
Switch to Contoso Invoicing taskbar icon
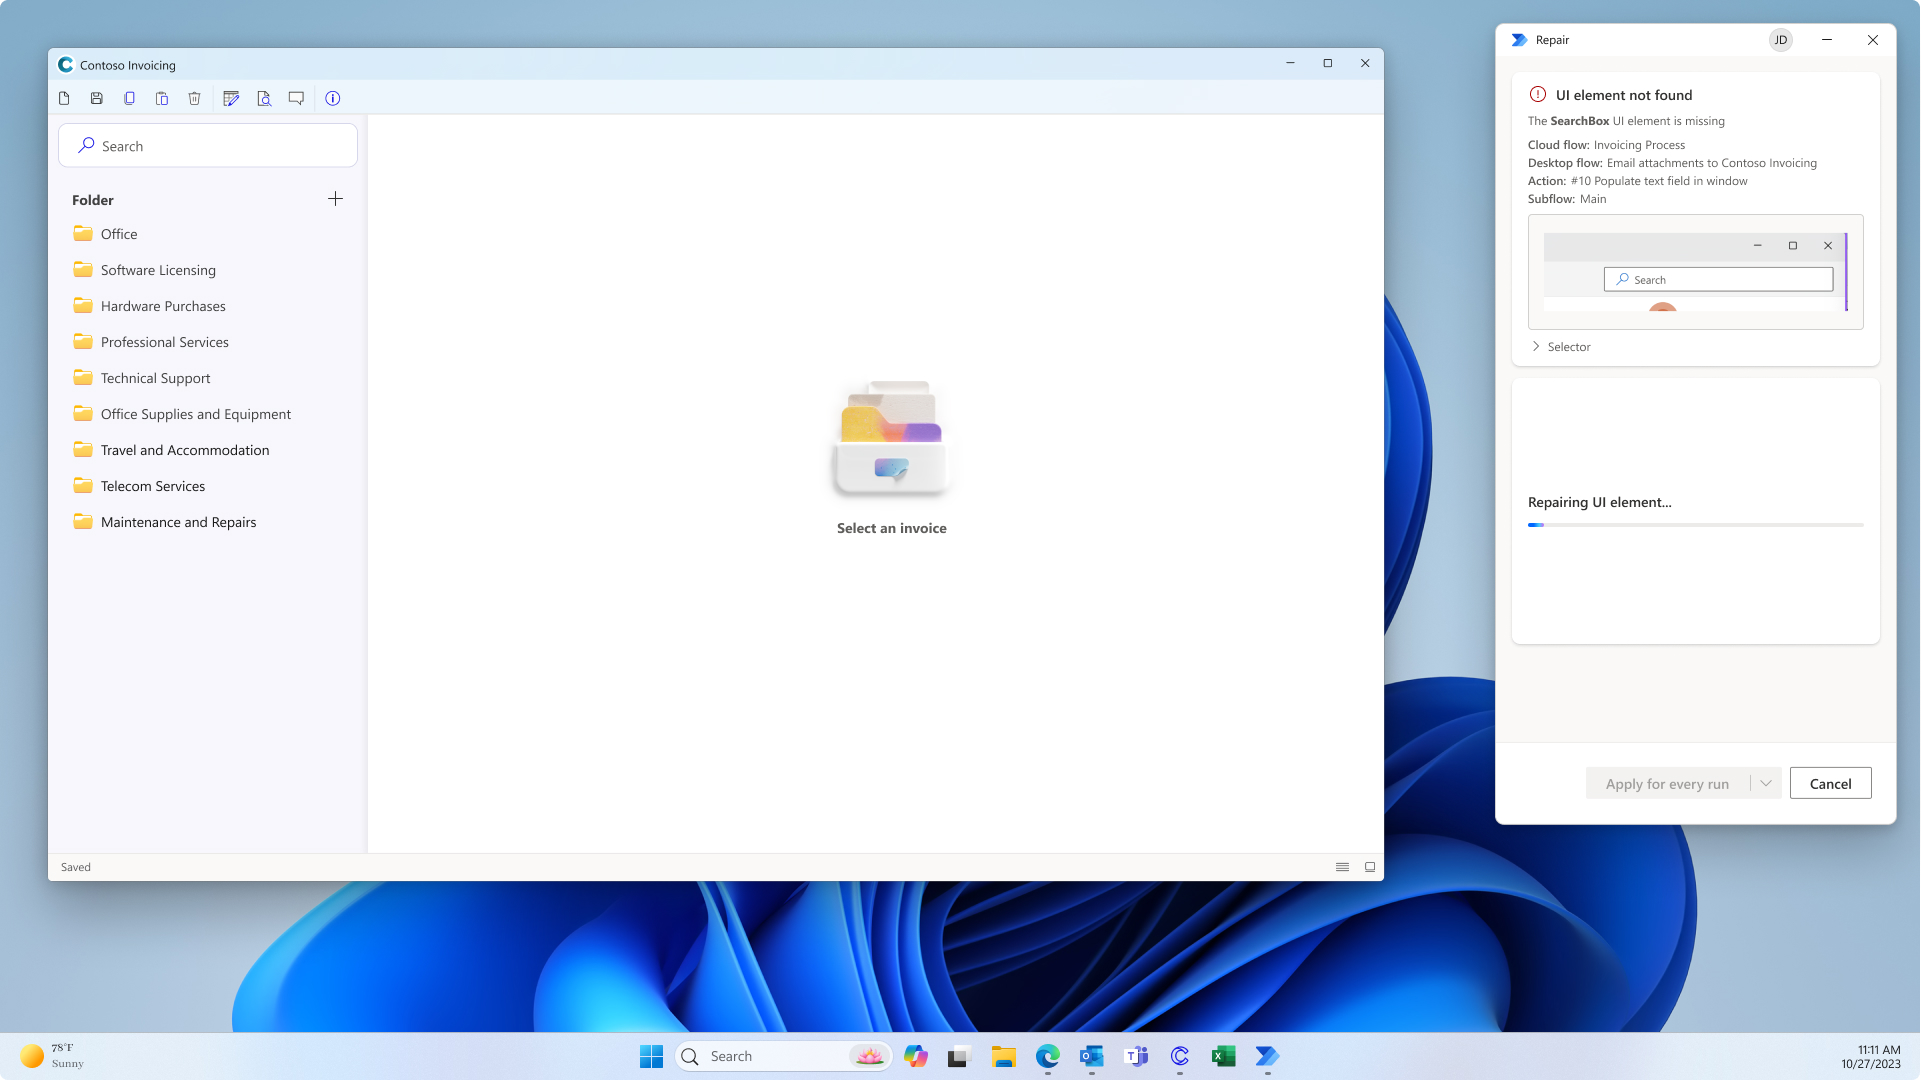pyautogui.click(x=1180, y=1056)
